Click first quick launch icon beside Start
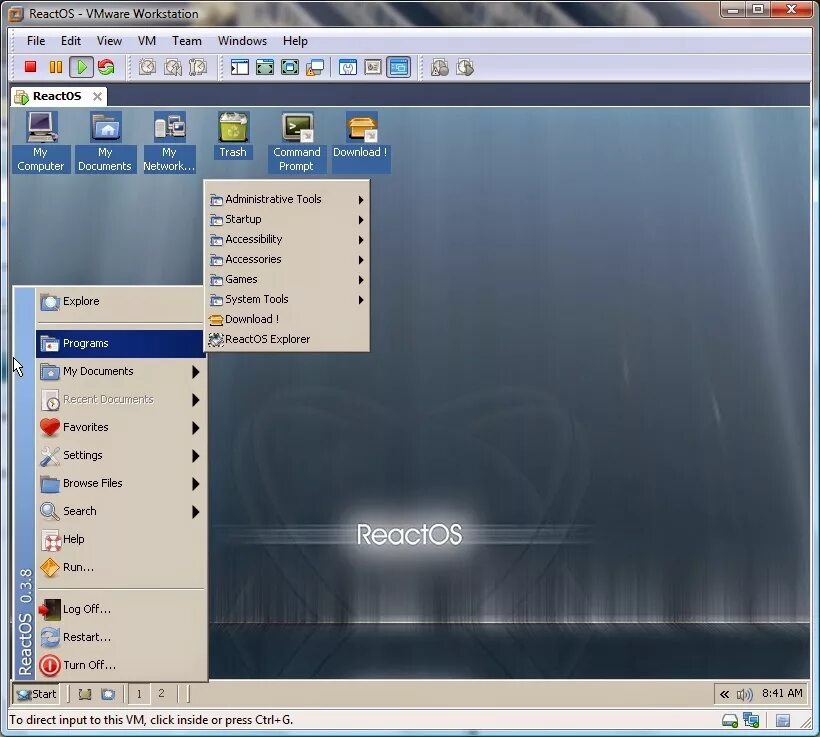Screen dimensions: 820x737 (85, 694)
